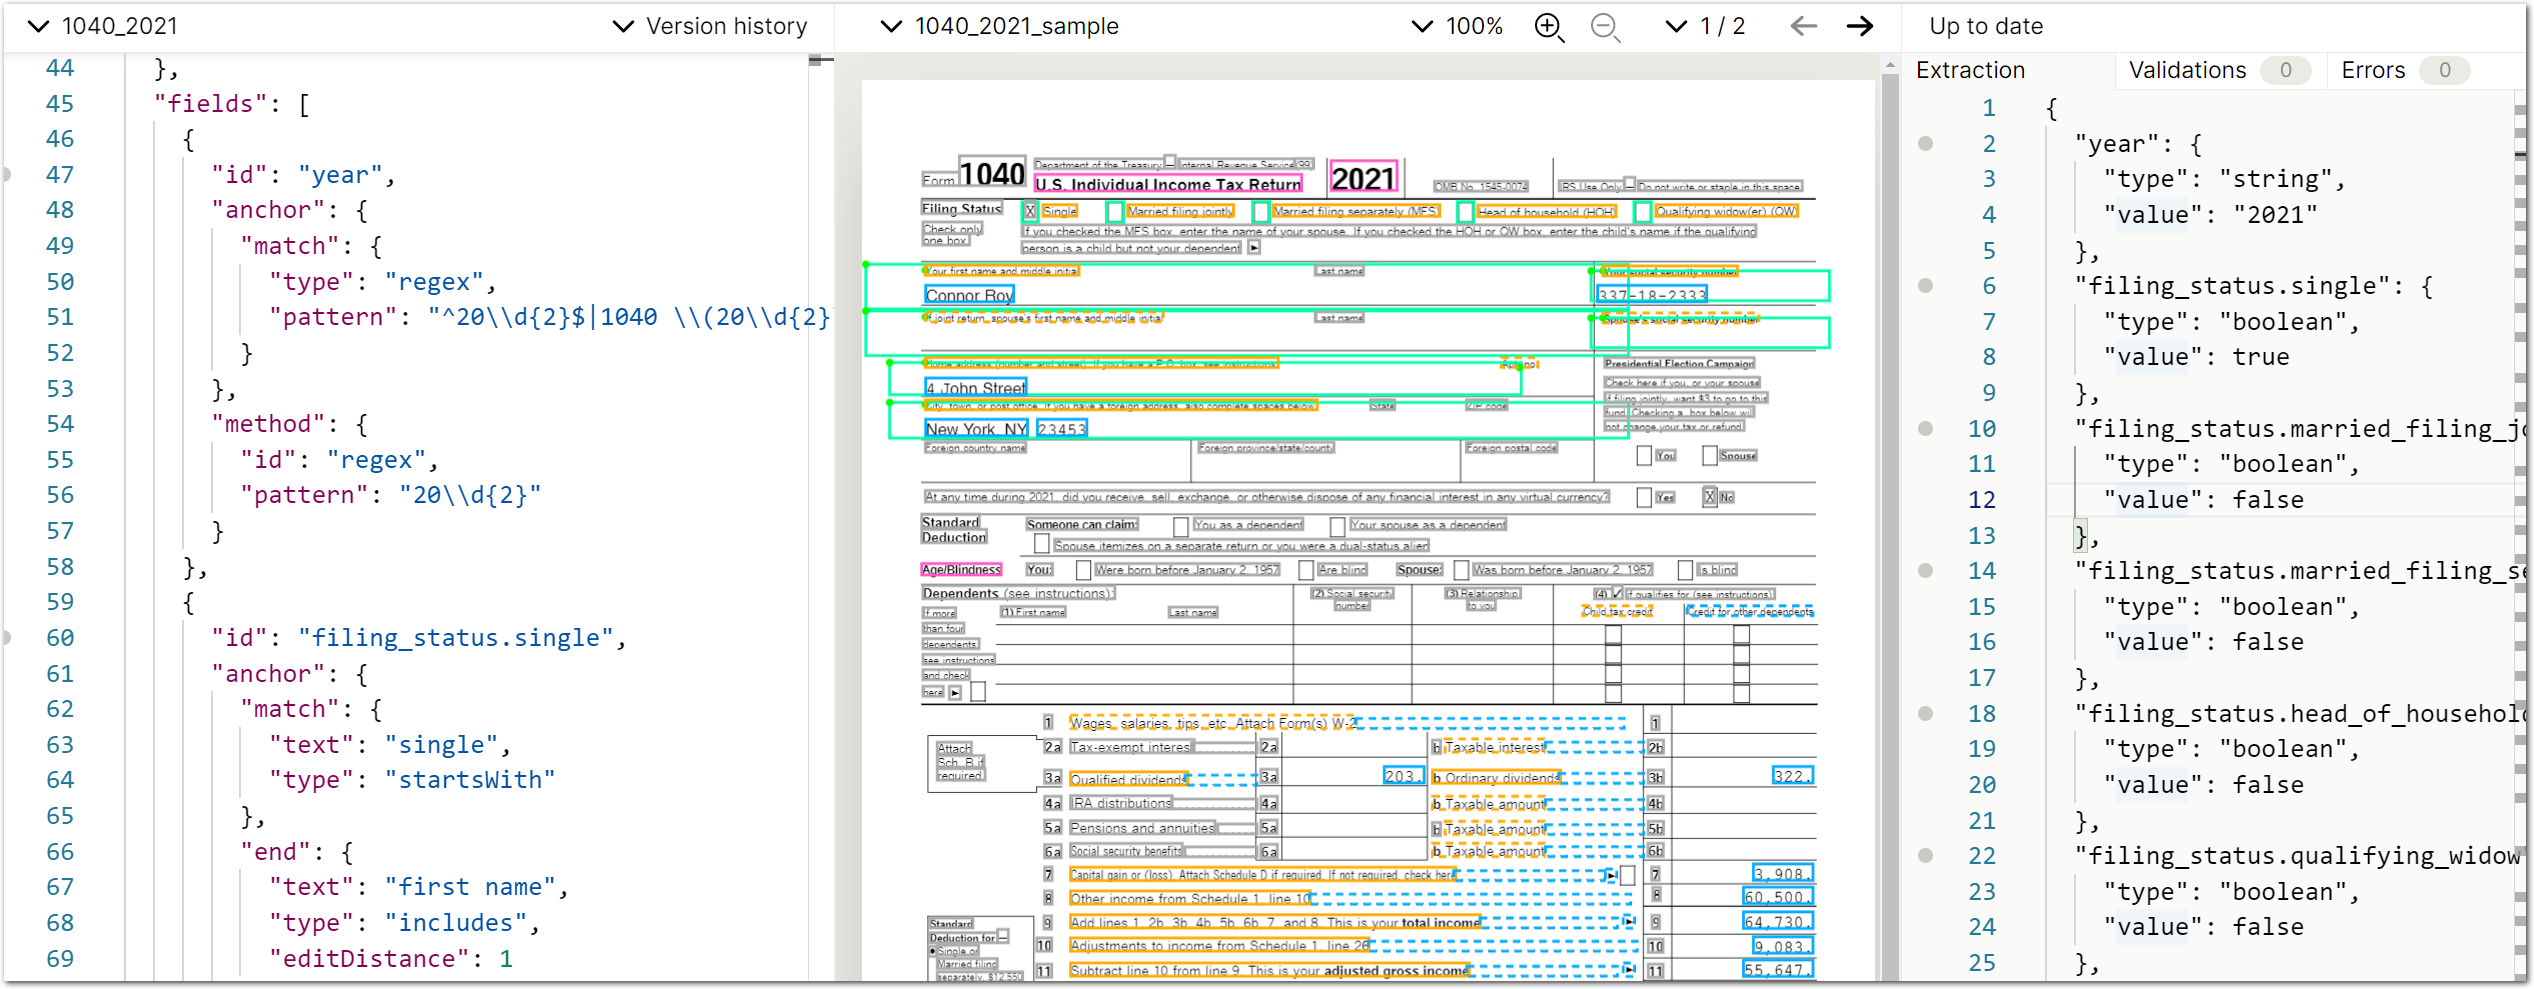The image size is (2534, 989).
Task: Click marker beside filing_status.head_of_household line
Action: coord(1926,714)
